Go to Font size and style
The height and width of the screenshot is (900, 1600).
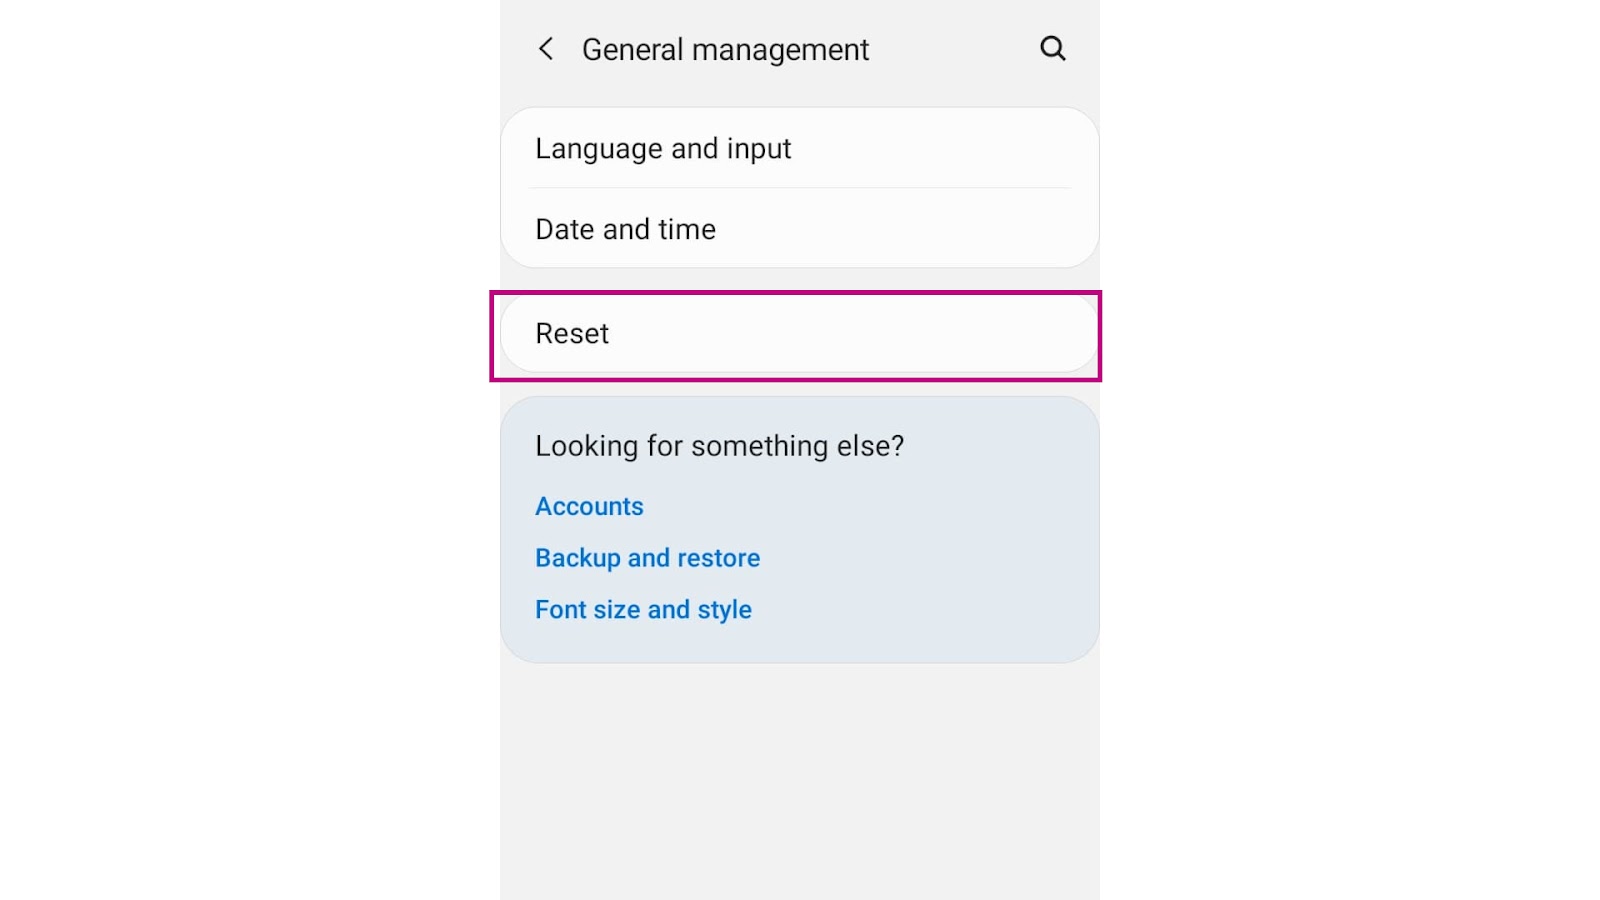pyautogui.click(x=643, y=610)
